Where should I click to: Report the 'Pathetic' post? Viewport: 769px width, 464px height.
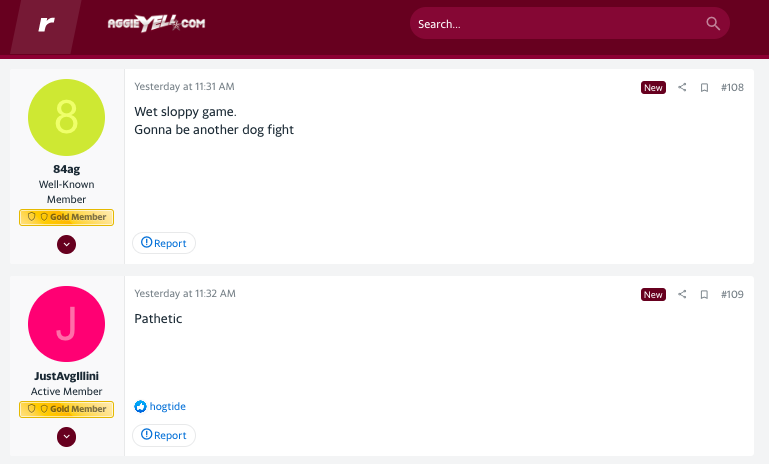[164, 436]
